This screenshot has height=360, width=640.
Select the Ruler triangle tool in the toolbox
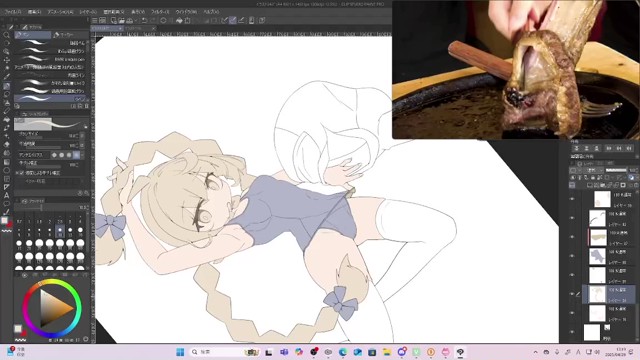point(7,187)
